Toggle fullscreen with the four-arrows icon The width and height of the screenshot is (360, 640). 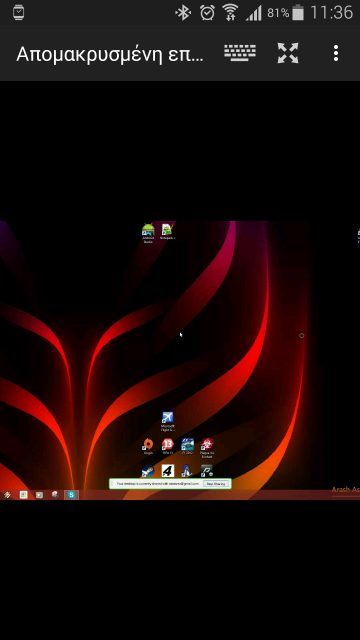pyautogui.click(x=288, y=53)
